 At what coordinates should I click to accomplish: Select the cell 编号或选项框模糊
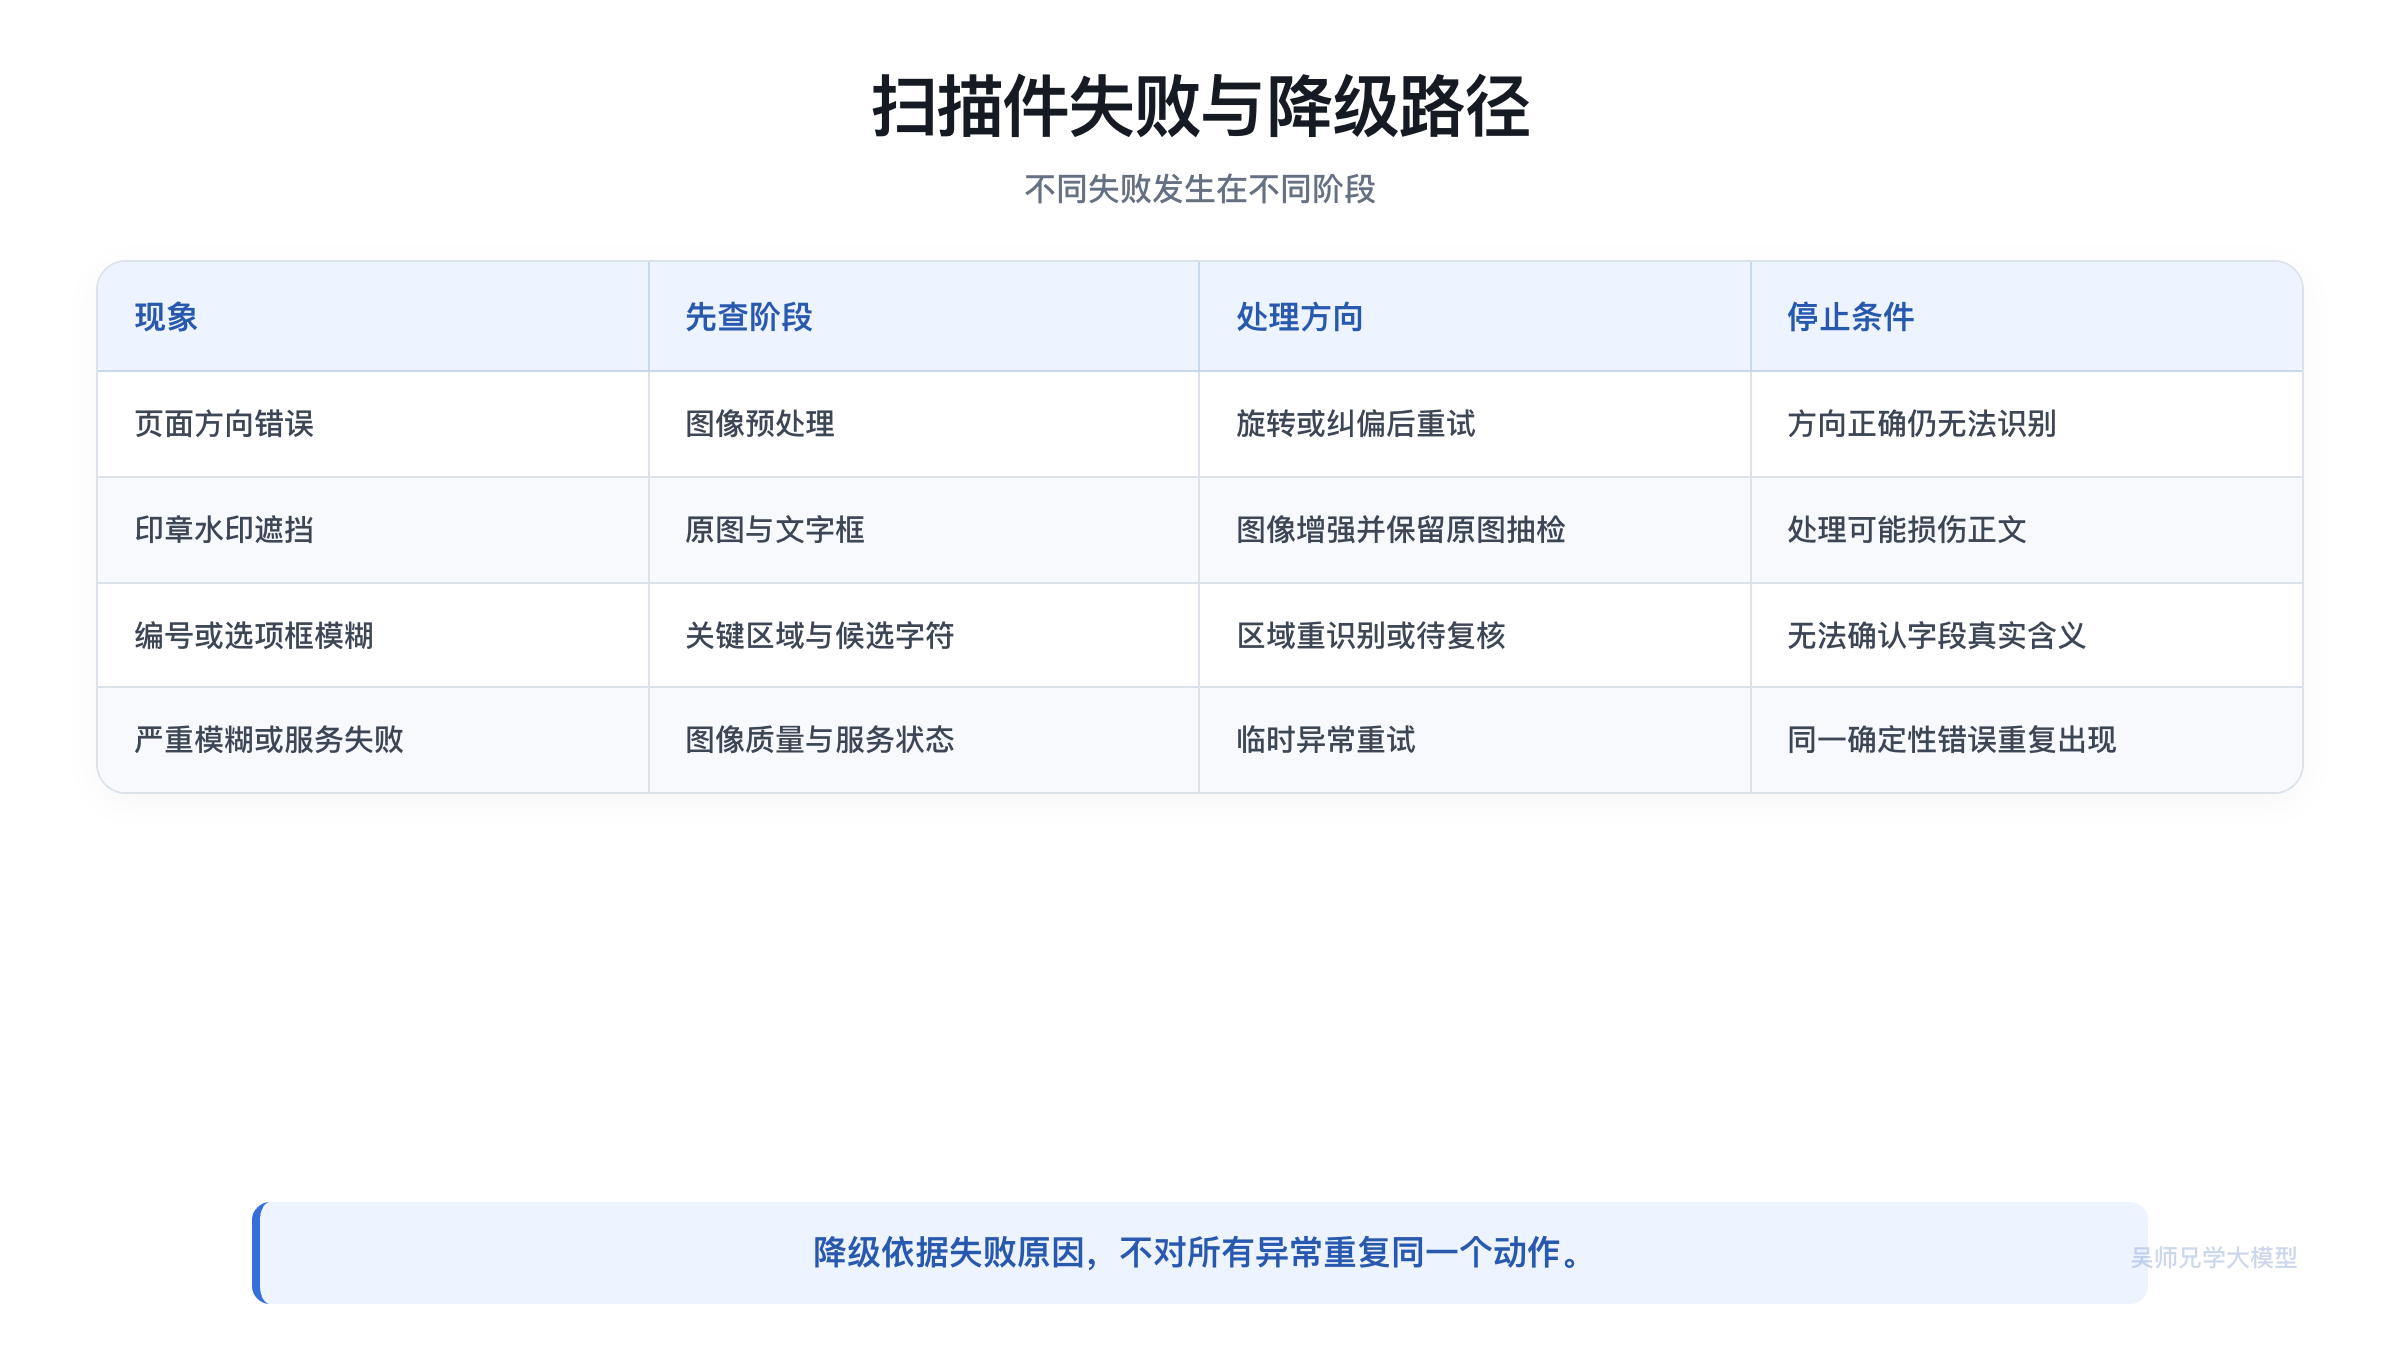373,635
